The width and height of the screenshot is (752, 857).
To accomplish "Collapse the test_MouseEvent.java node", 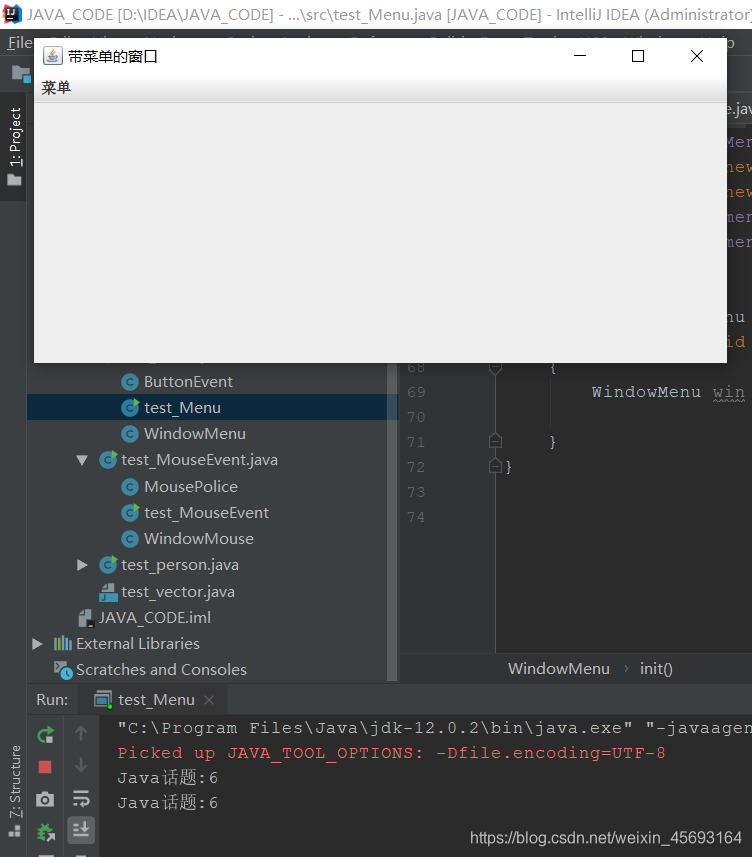I will [x=83, y=460].
